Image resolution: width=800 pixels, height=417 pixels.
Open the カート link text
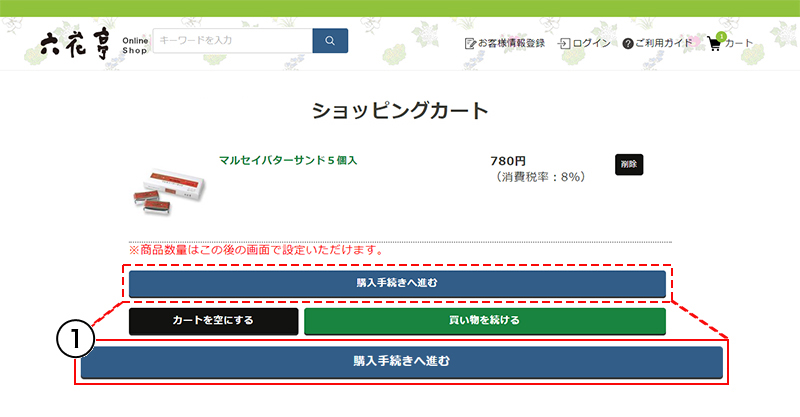point(739,43)
